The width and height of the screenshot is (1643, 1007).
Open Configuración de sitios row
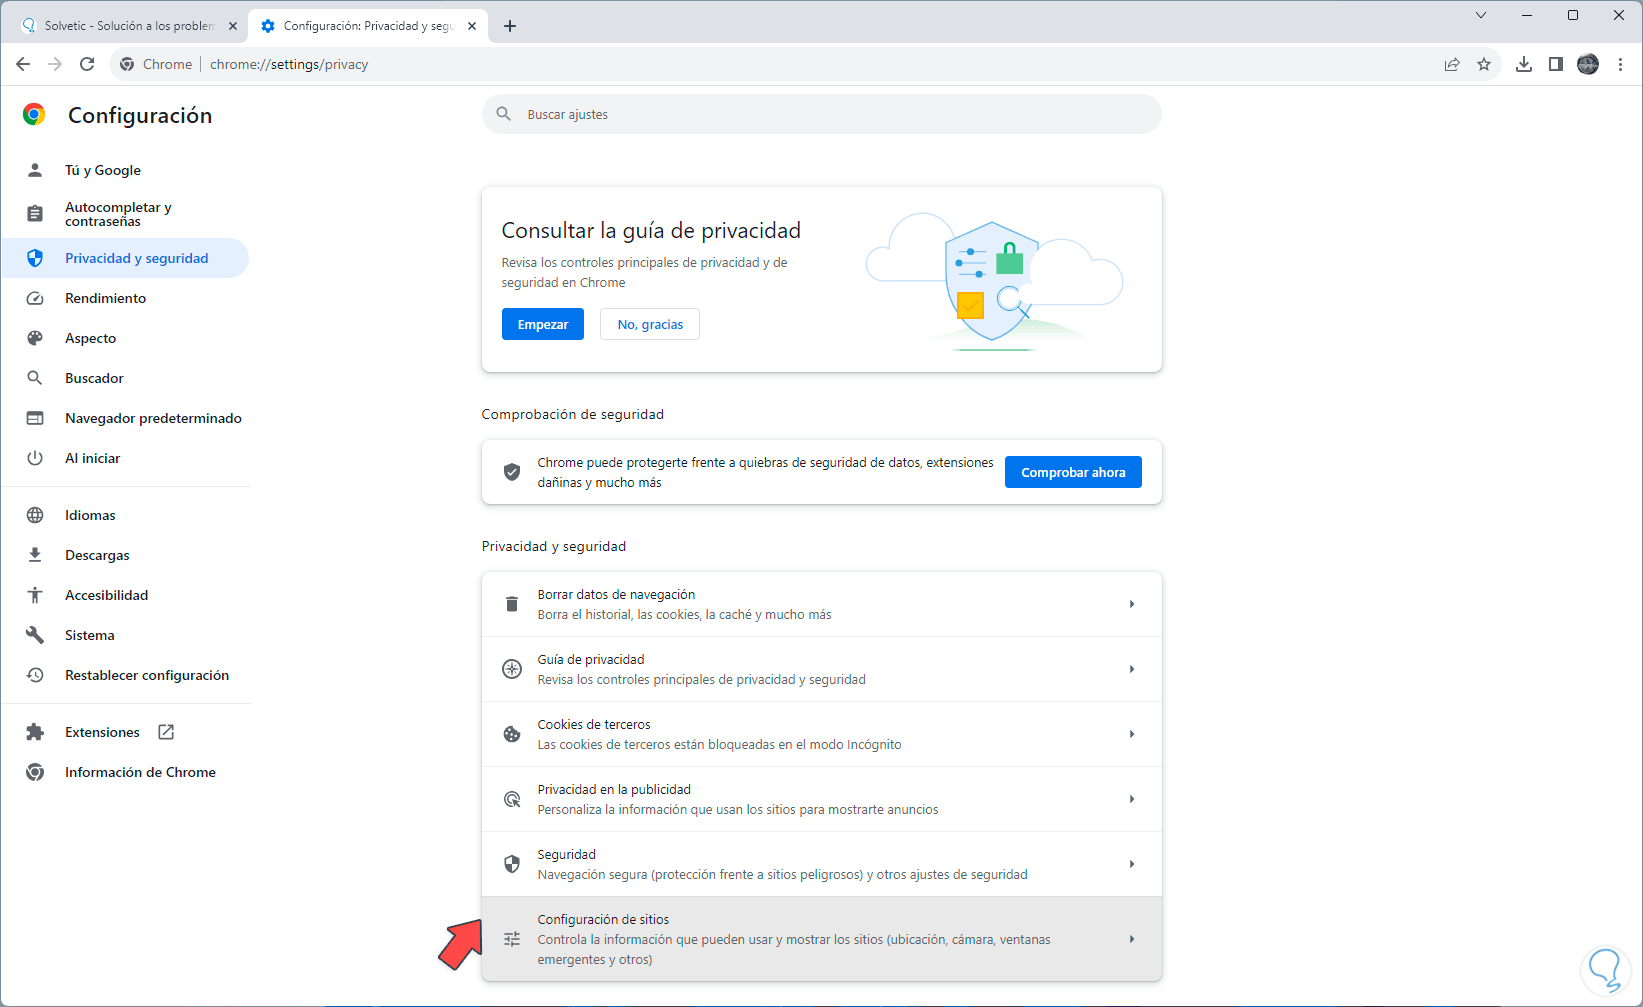tap(822, 939)
